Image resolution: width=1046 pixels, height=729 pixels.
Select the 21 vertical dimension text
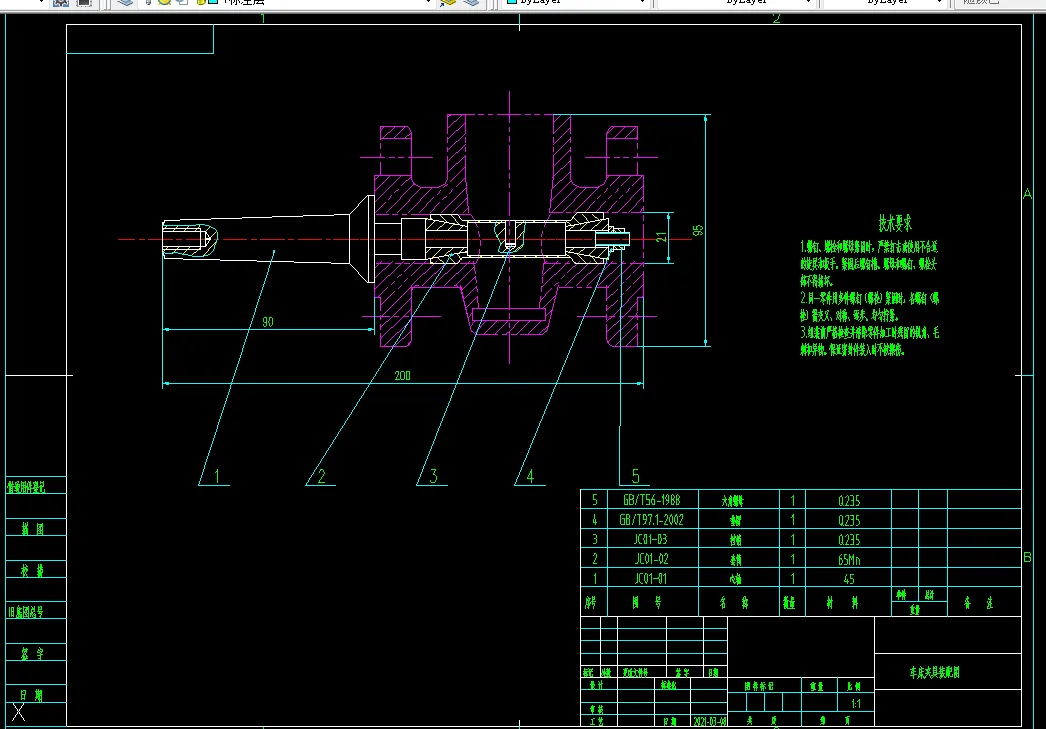(661, 237)
